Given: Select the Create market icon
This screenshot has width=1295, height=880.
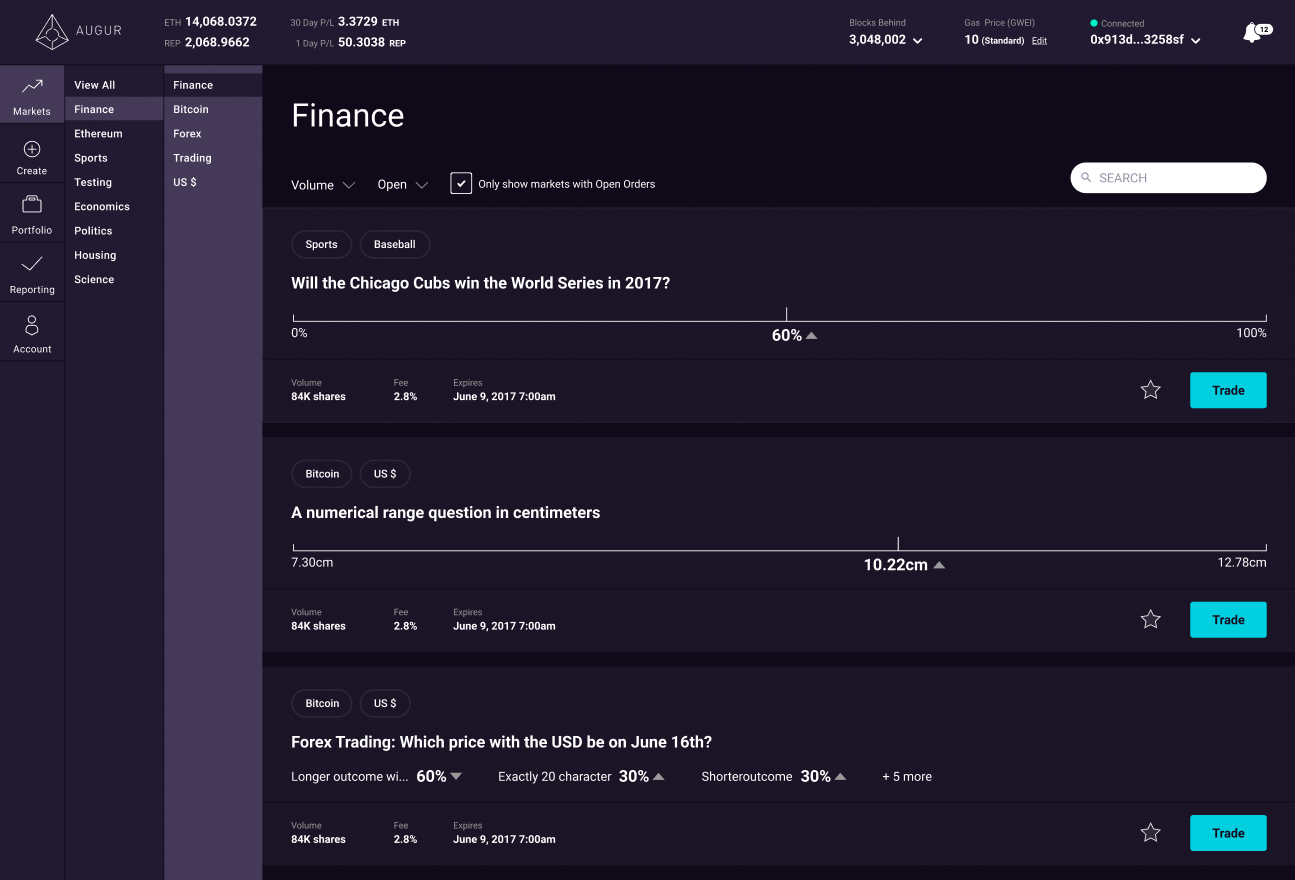Looking at the screenshot, I should pos(31,153).
